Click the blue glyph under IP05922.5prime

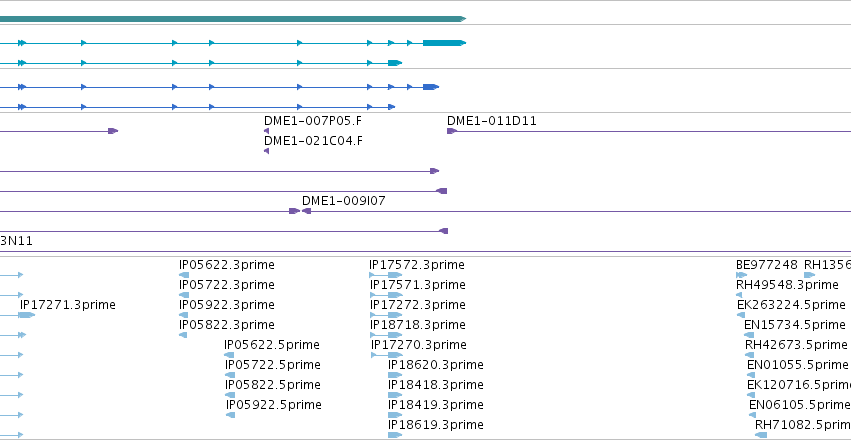click(231, 415)
